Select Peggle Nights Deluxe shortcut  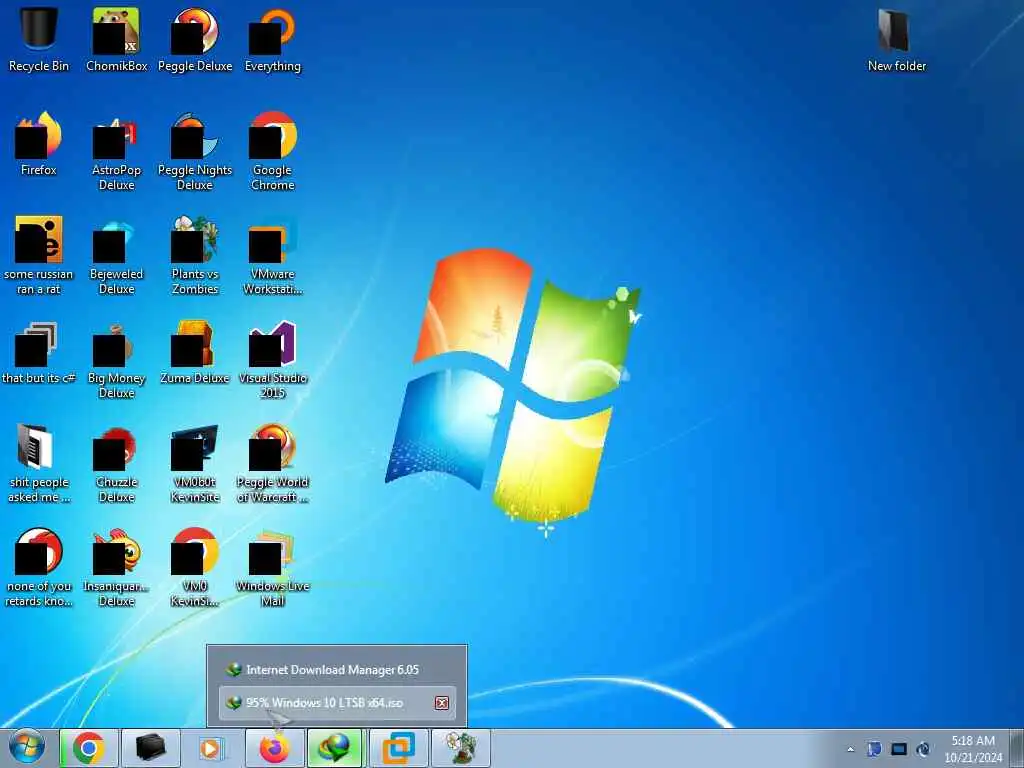[195, 150]
